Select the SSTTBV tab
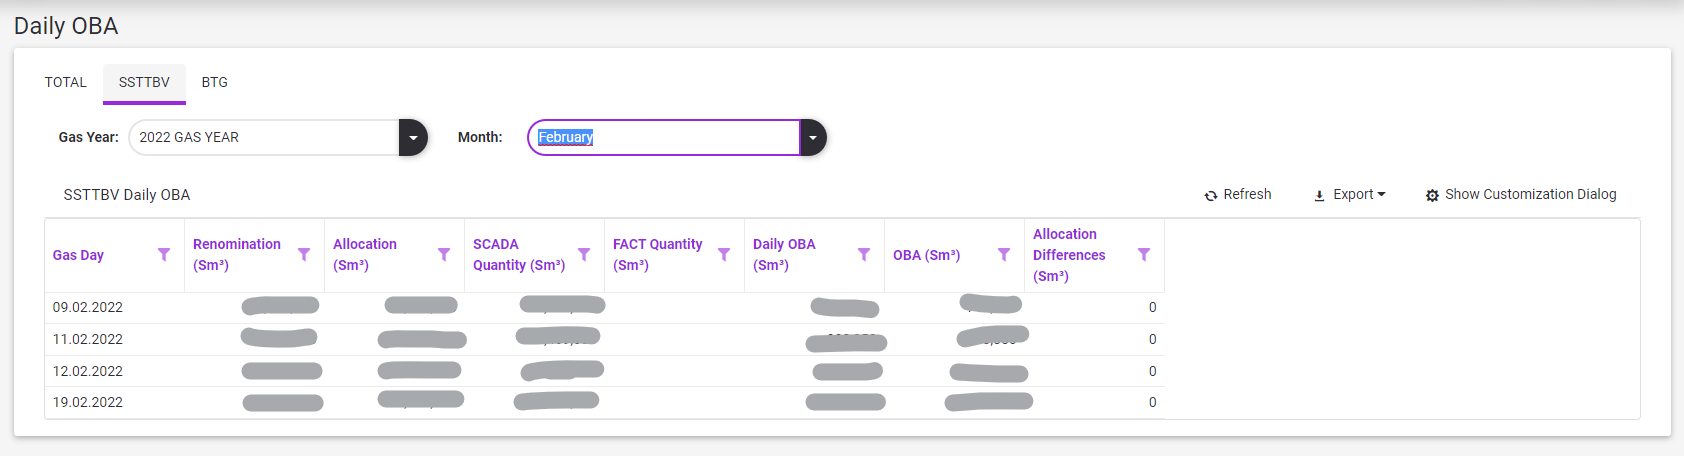Viewport: 1684px width, 456px height. [x=144, y=83]
